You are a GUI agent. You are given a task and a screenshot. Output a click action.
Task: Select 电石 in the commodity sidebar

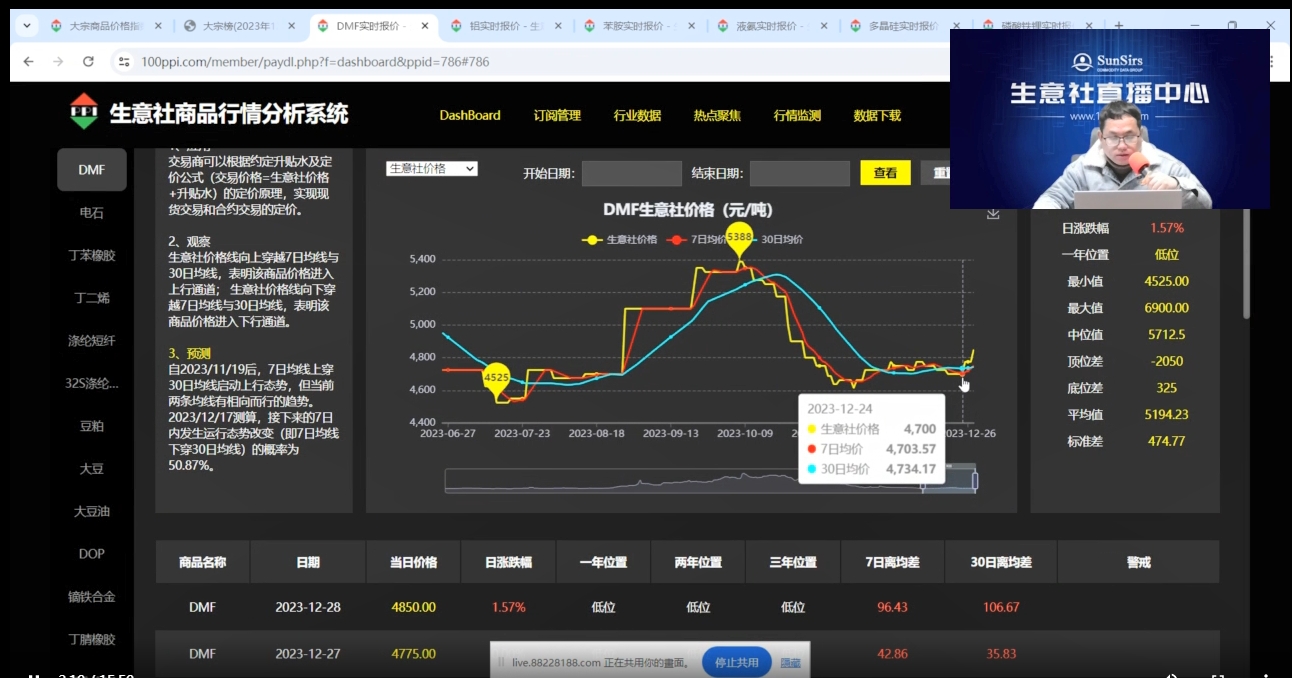pos(92,213)
